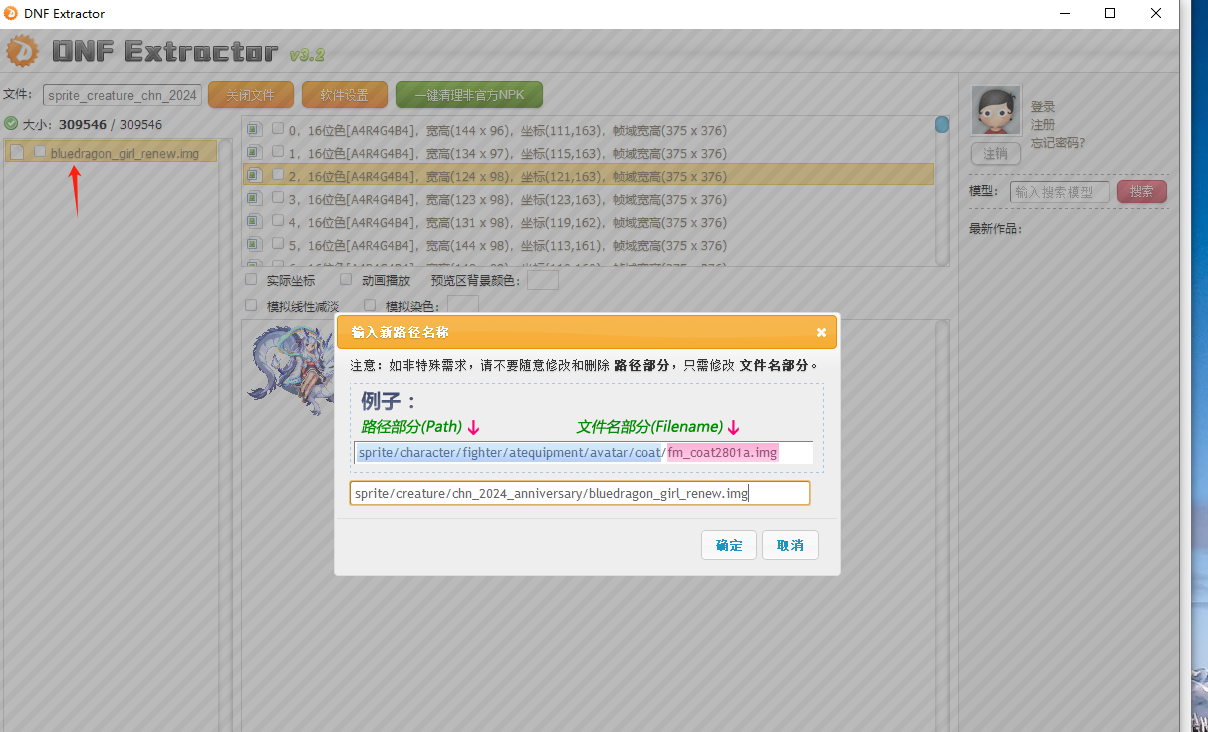This screenshot has width=1208, height=732.
Task: Confirm with the 确定 button
Action: pyautogui.click(x=729, y=545)
